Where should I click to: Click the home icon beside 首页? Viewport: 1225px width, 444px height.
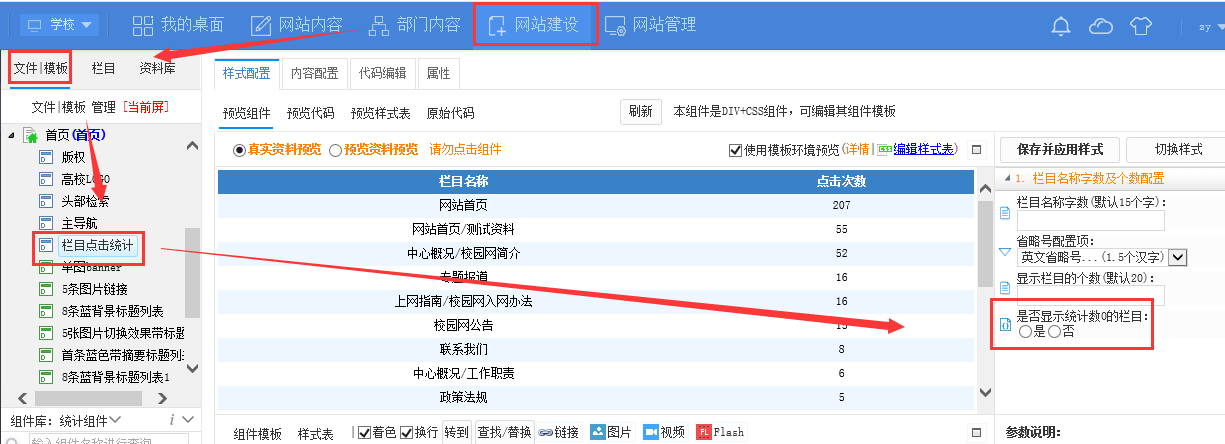pos(31,136)
